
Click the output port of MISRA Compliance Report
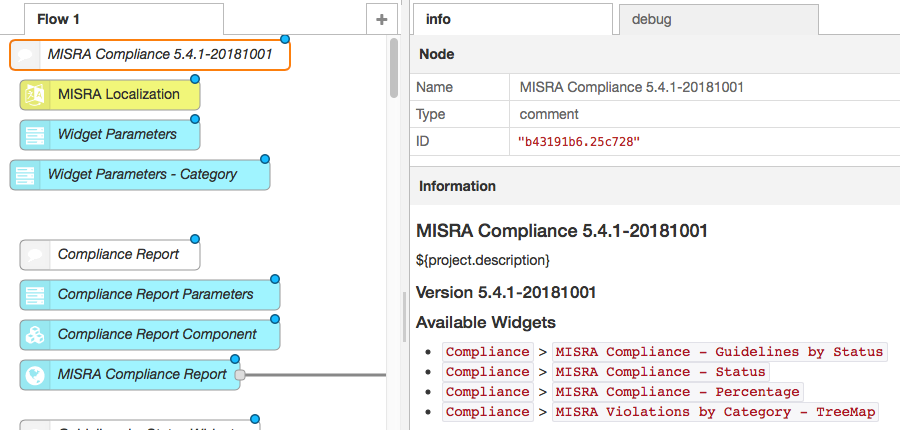(240, 375)
